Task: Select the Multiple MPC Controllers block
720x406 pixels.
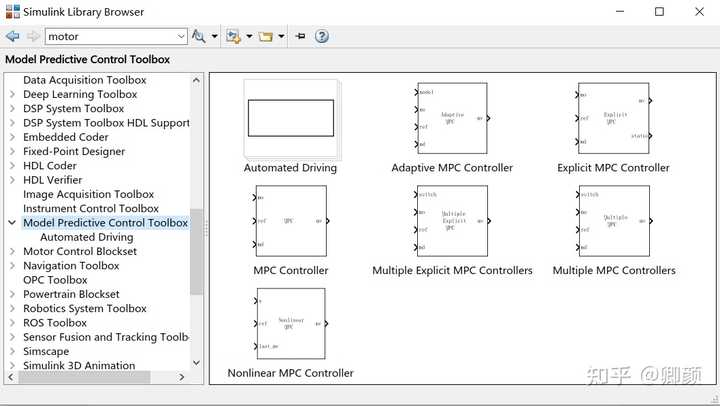Action: tap(614, 221)
